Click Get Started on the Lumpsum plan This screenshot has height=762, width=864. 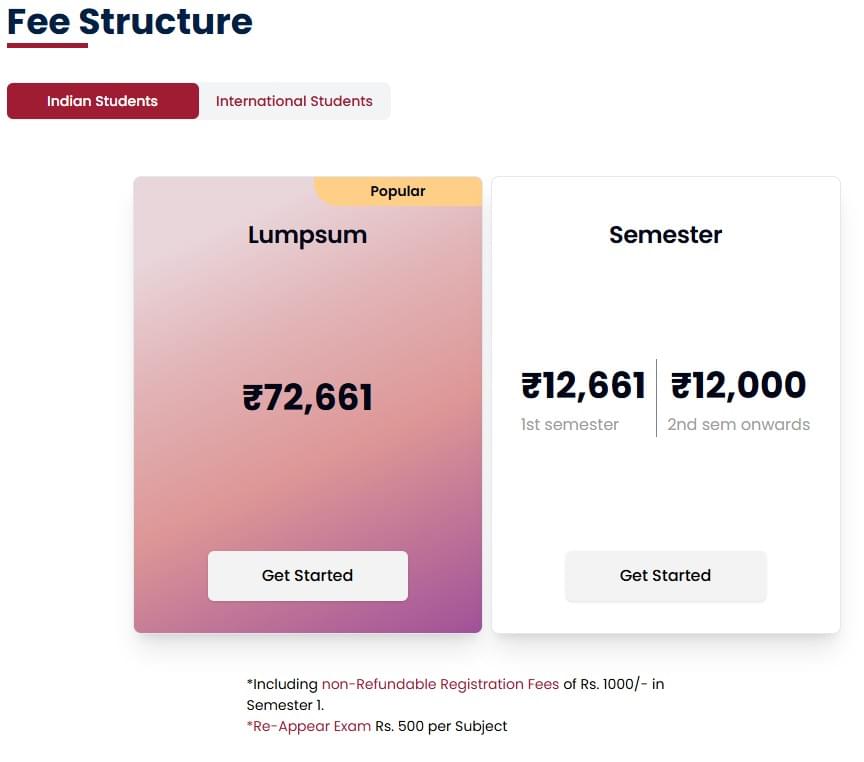point(307,575)
